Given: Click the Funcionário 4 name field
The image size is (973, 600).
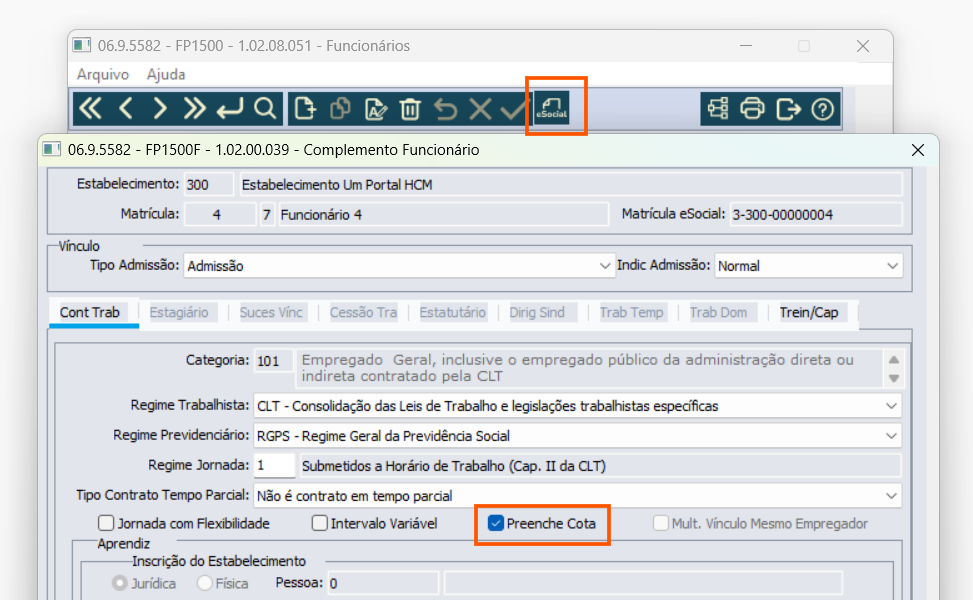Looking at the screenshot, I should pos(443,215).
